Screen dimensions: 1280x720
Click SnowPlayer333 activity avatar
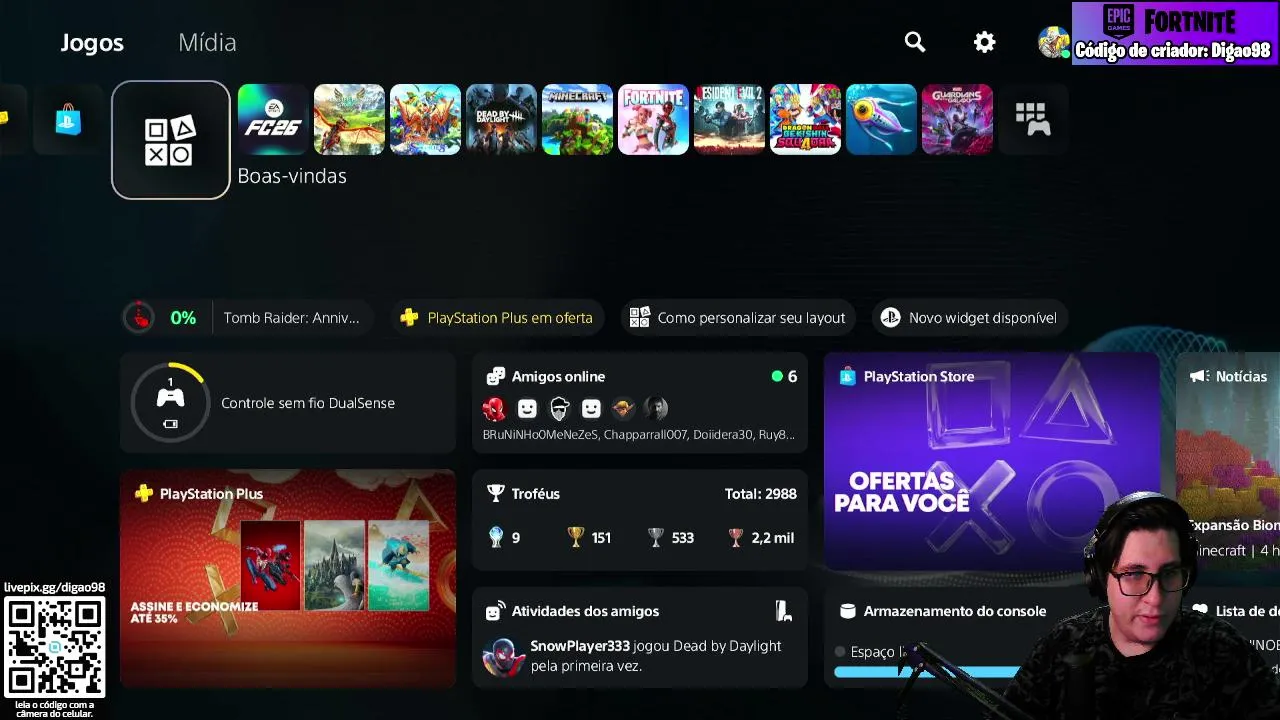pyautogui.click(x=503, y=656)
